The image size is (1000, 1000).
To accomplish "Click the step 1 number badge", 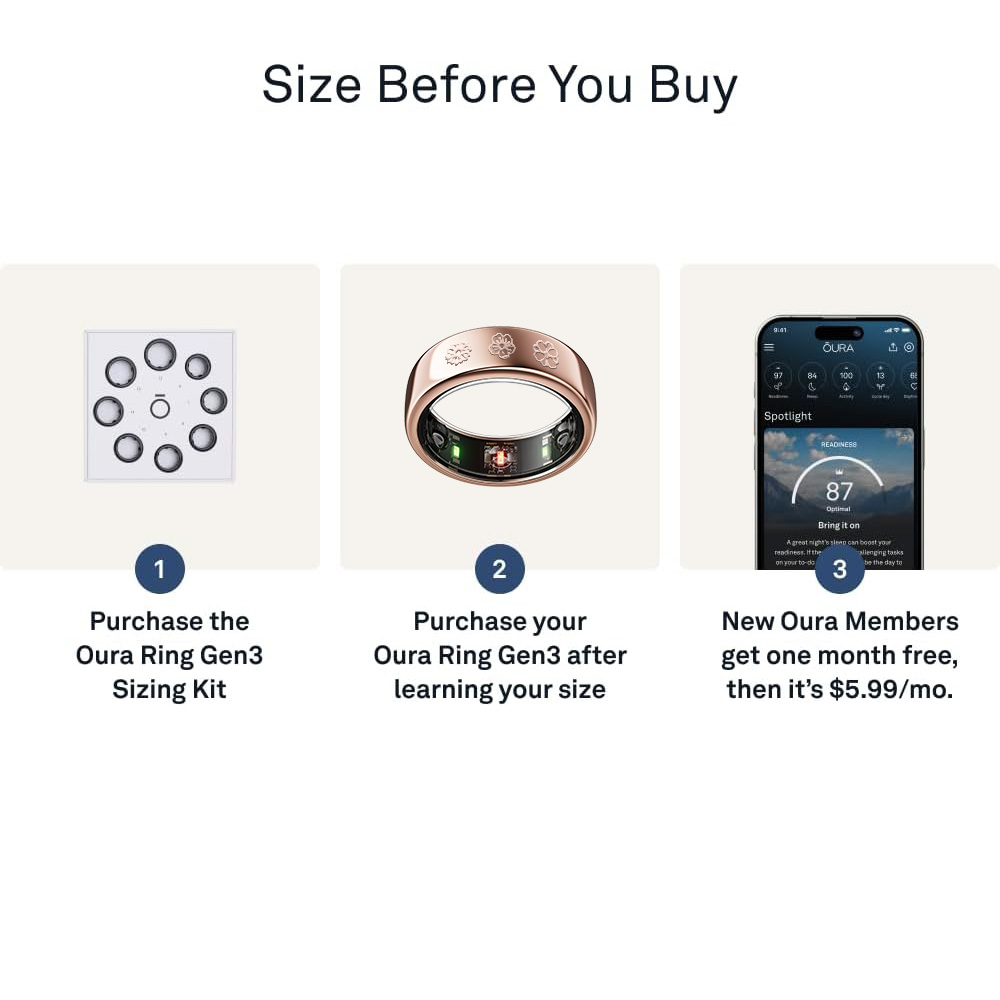I will (159, 569).
